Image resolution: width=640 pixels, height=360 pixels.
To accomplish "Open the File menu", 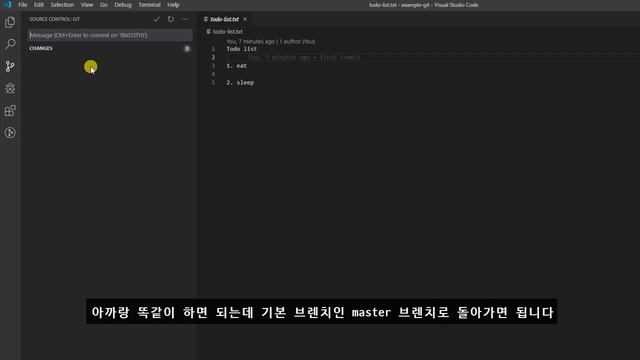I will [x=23, y=5].
